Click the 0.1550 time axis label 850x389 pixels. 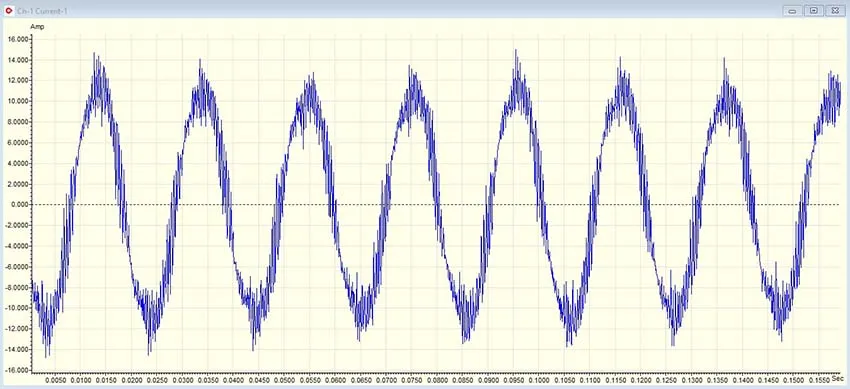pos(820,381)
